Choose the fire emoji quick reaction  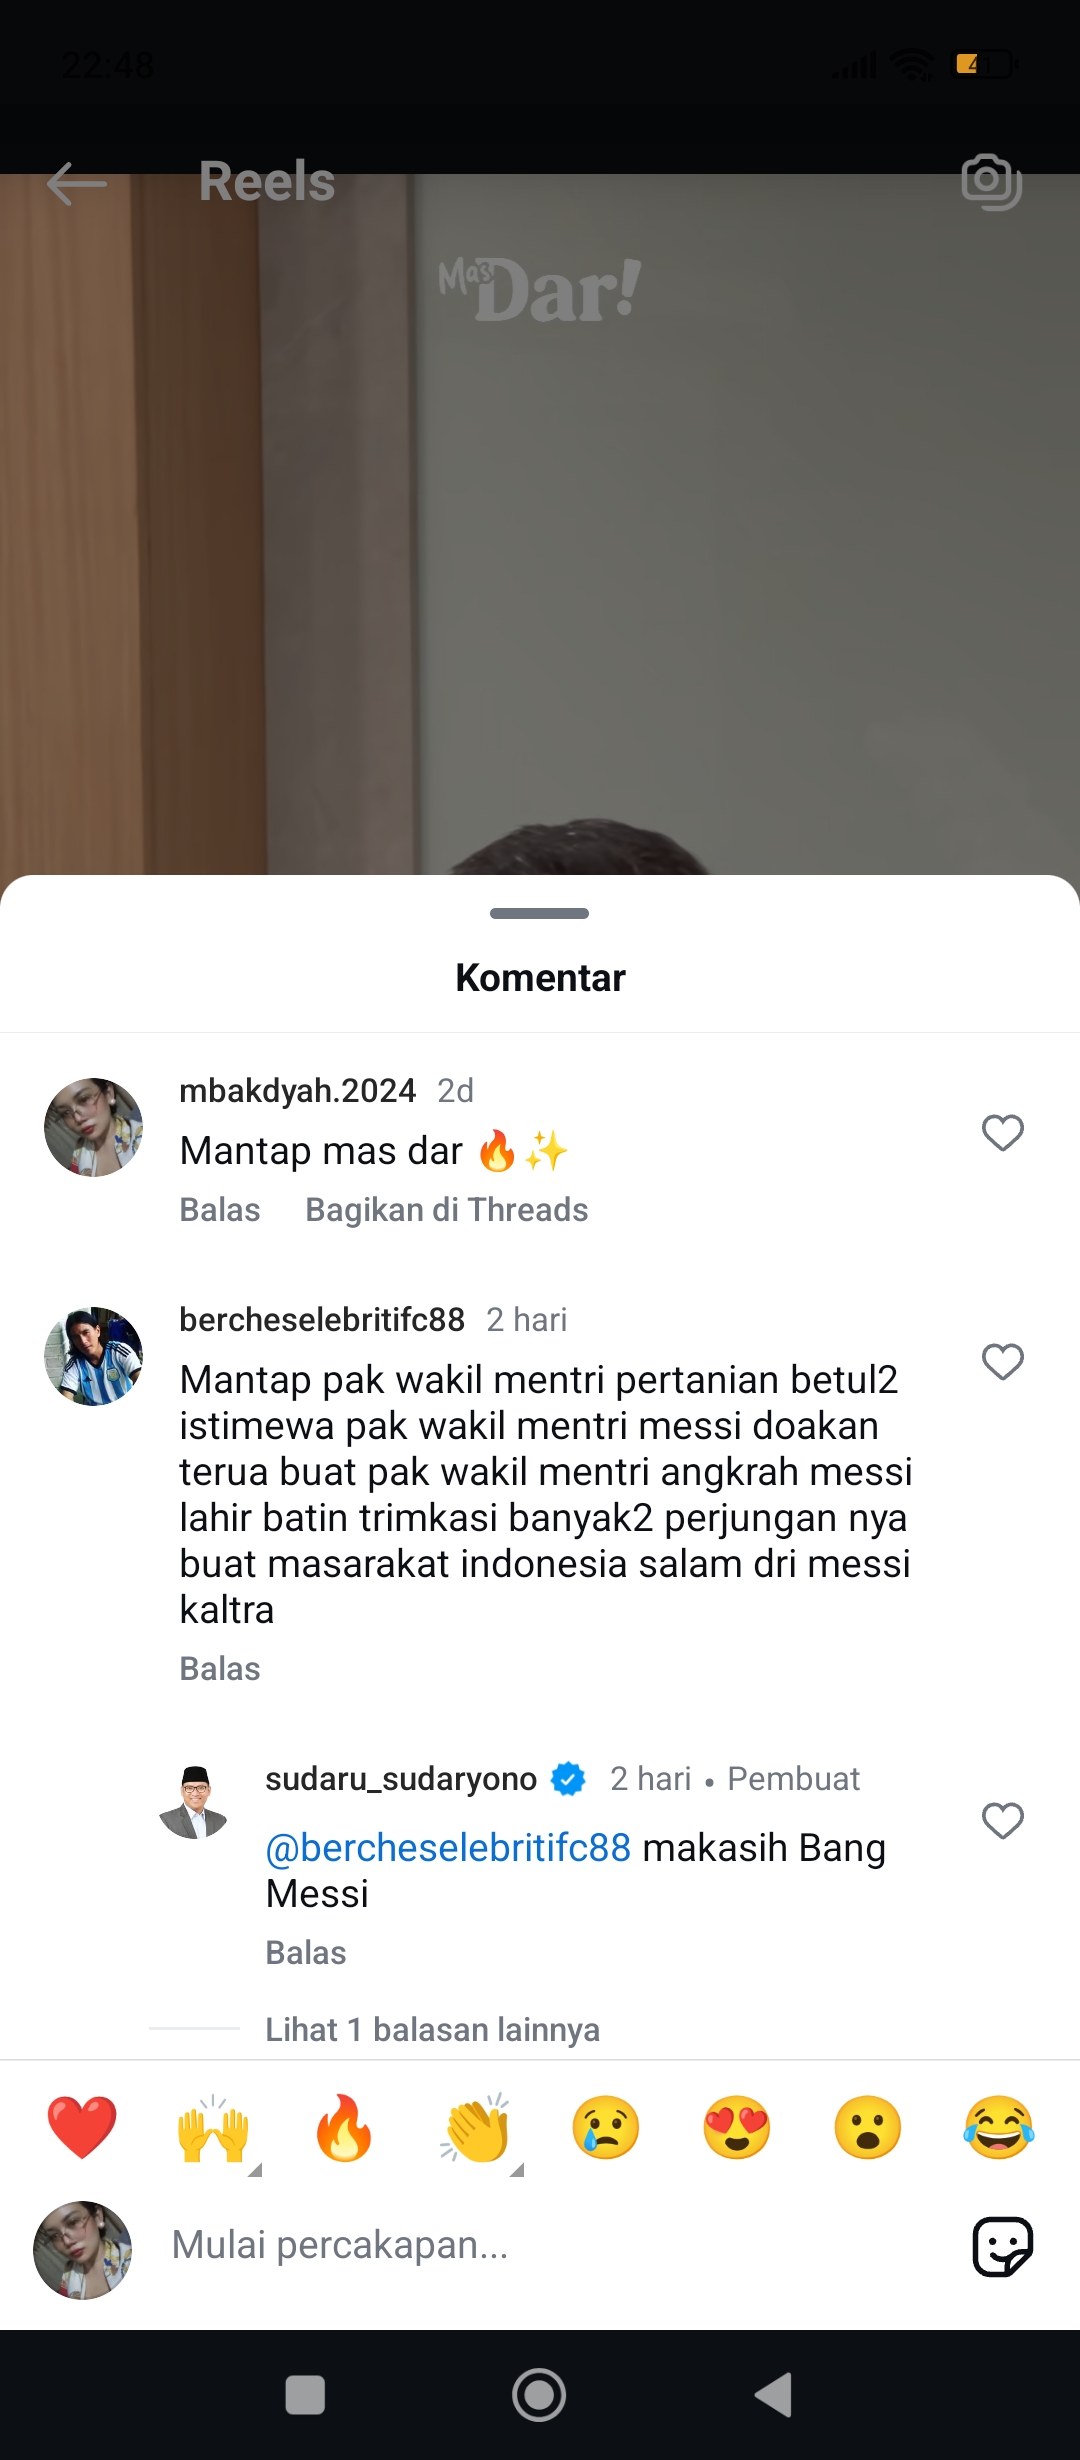click(343, 2127)
